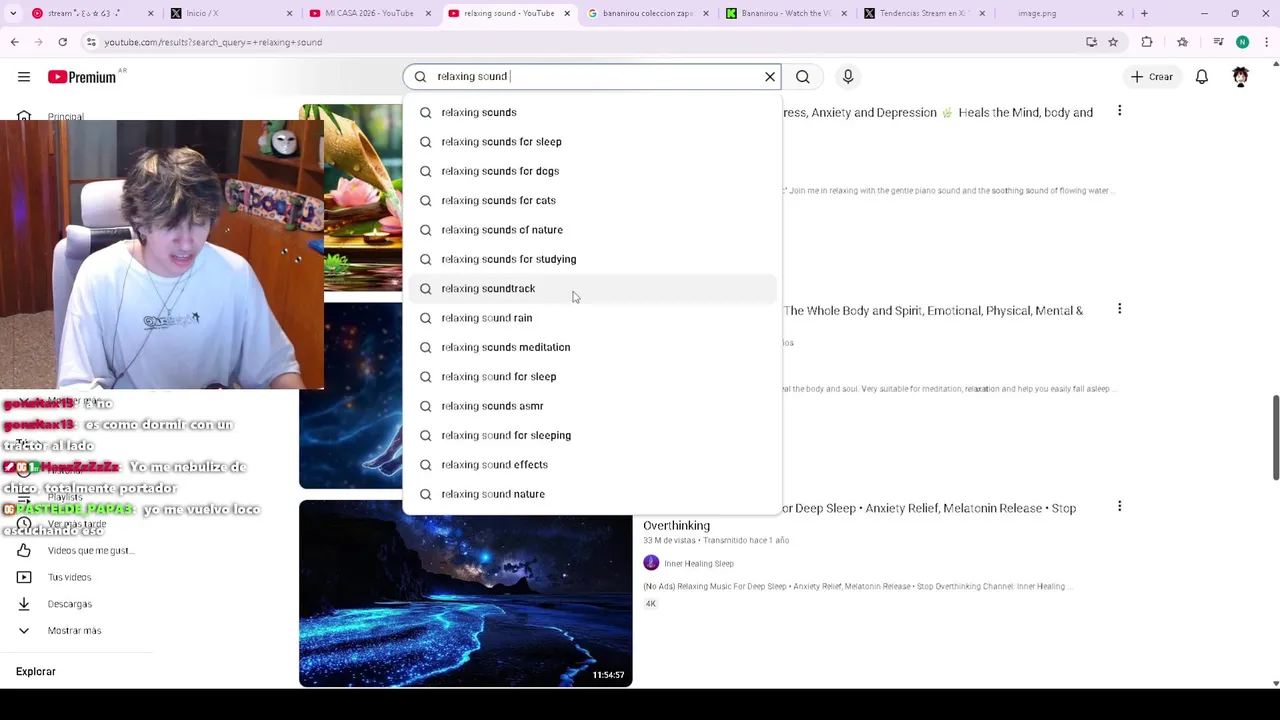The height and width of the screenshot is (720, 1280).
Task: Click inside the YouTube search field
Action: point(592,77)
